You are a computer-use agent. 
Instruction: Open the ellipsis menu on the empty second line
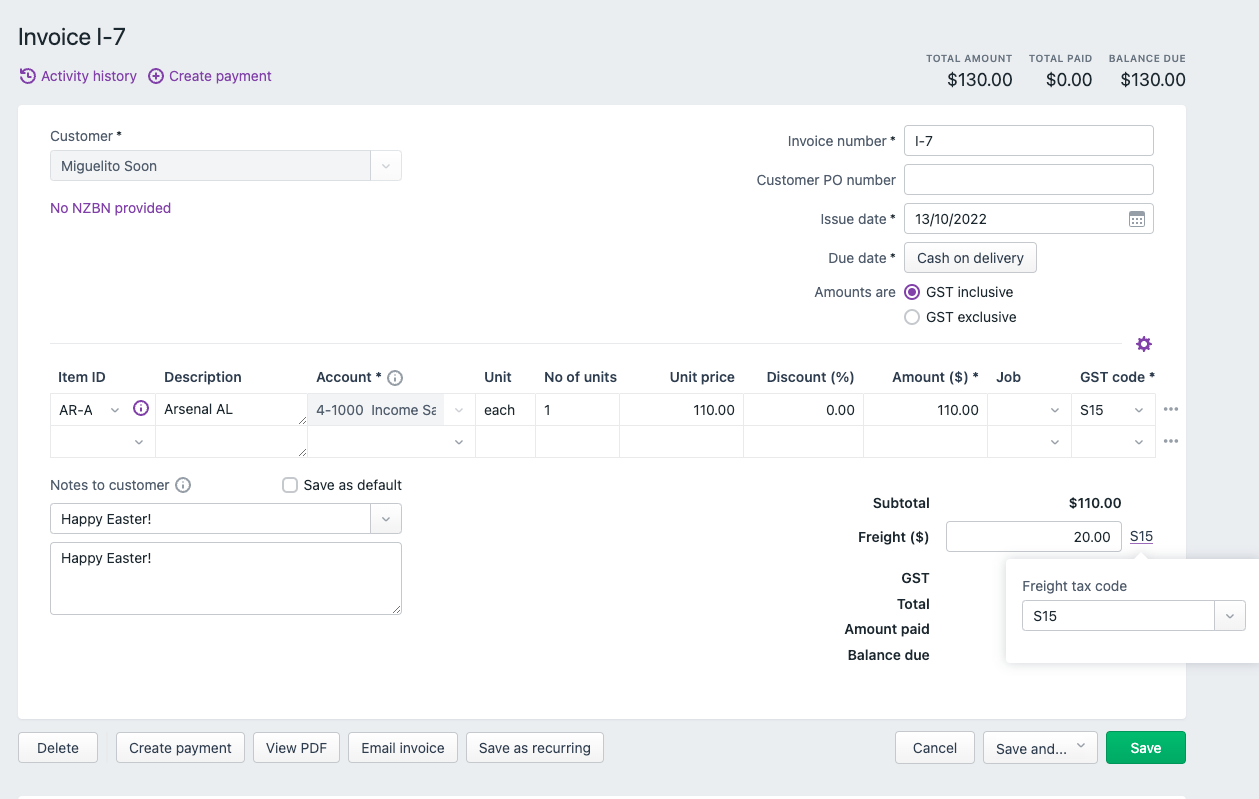(x=1170, y=440)
